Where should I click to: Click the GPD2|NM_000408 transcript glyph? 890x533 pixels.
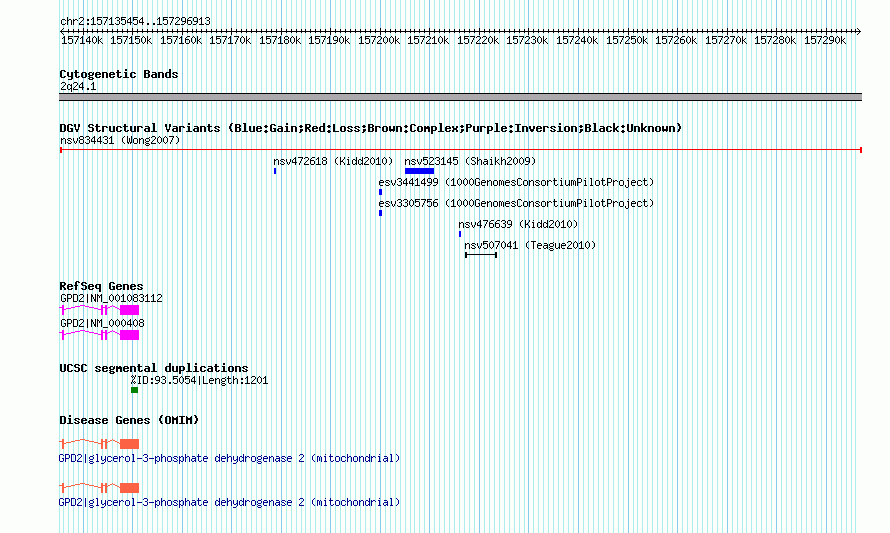coord(99,335)
